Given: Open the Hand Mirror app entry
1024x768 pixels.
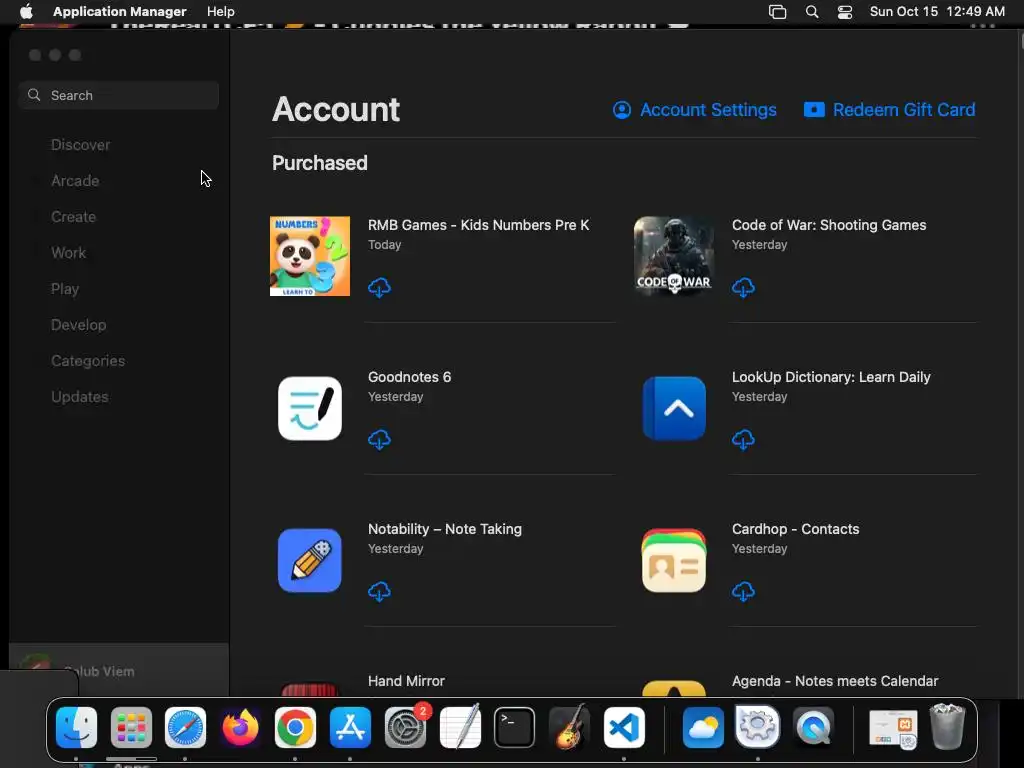Looking at the screenshot, I should coord(406,681).
